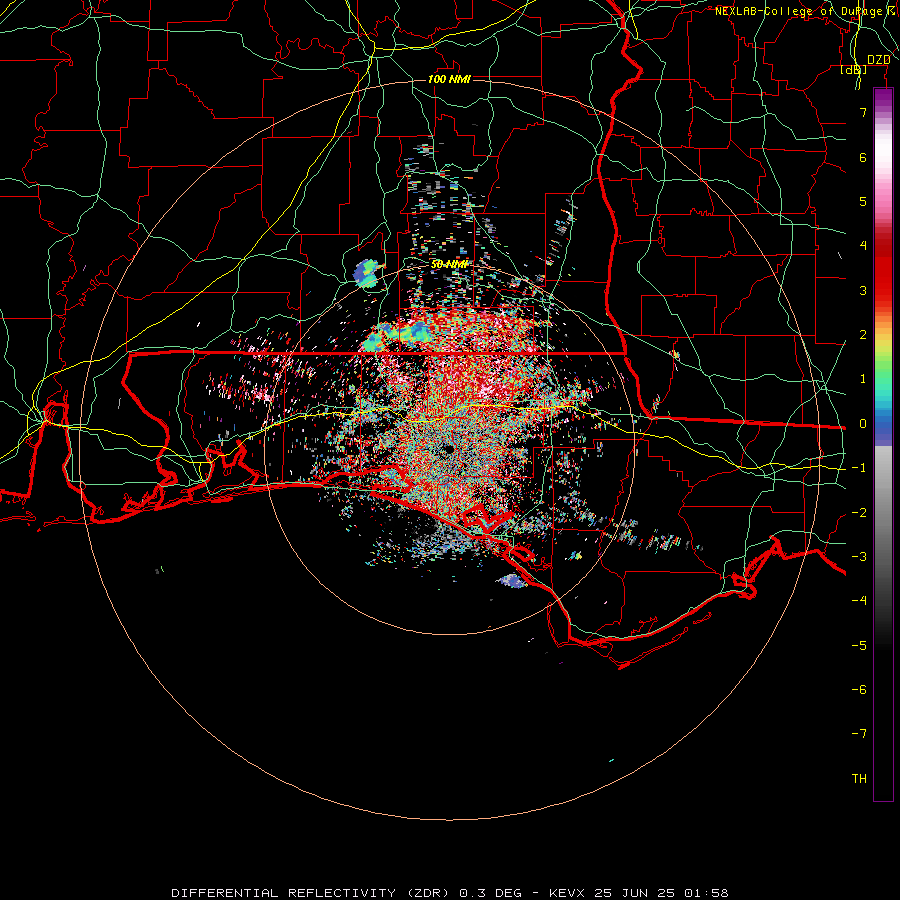
Task: Click the [dB] units label
Action: pos(853,70)
